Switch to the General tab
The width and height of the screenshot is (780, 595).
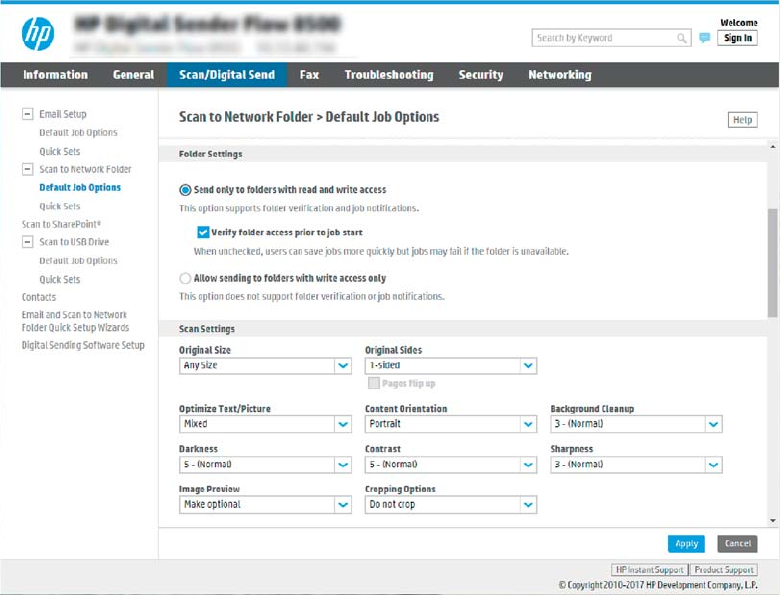133,75
